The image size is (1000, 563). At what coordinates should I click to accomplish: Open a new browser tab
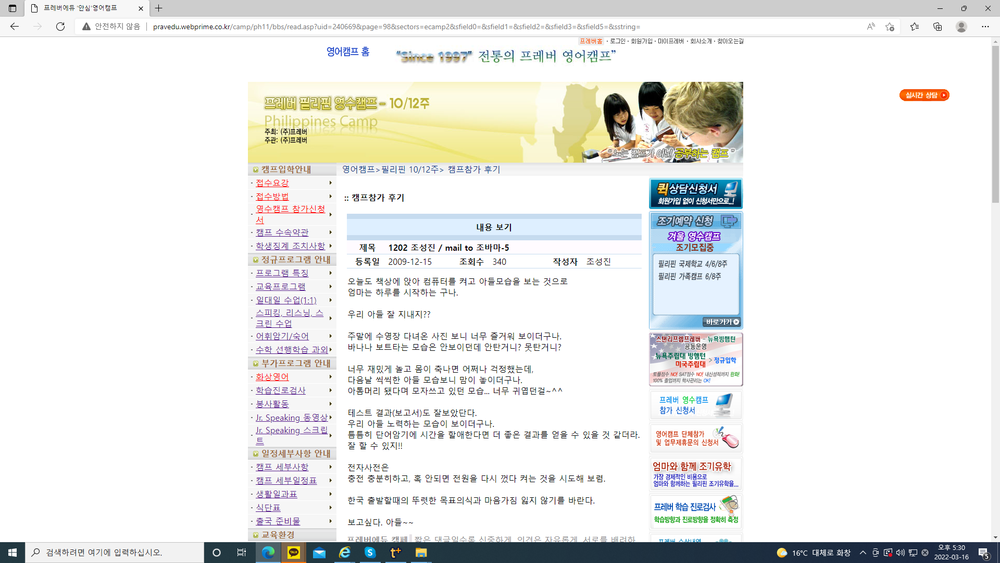158,8
